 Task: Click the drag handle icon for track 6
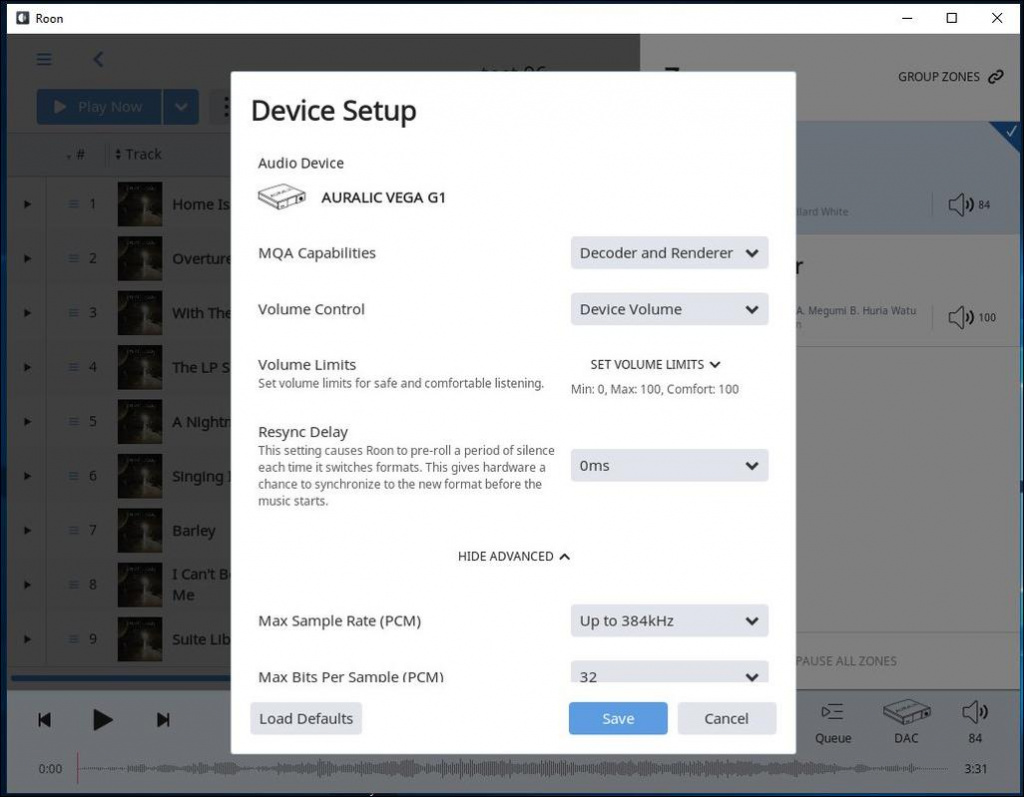point(74,476)
